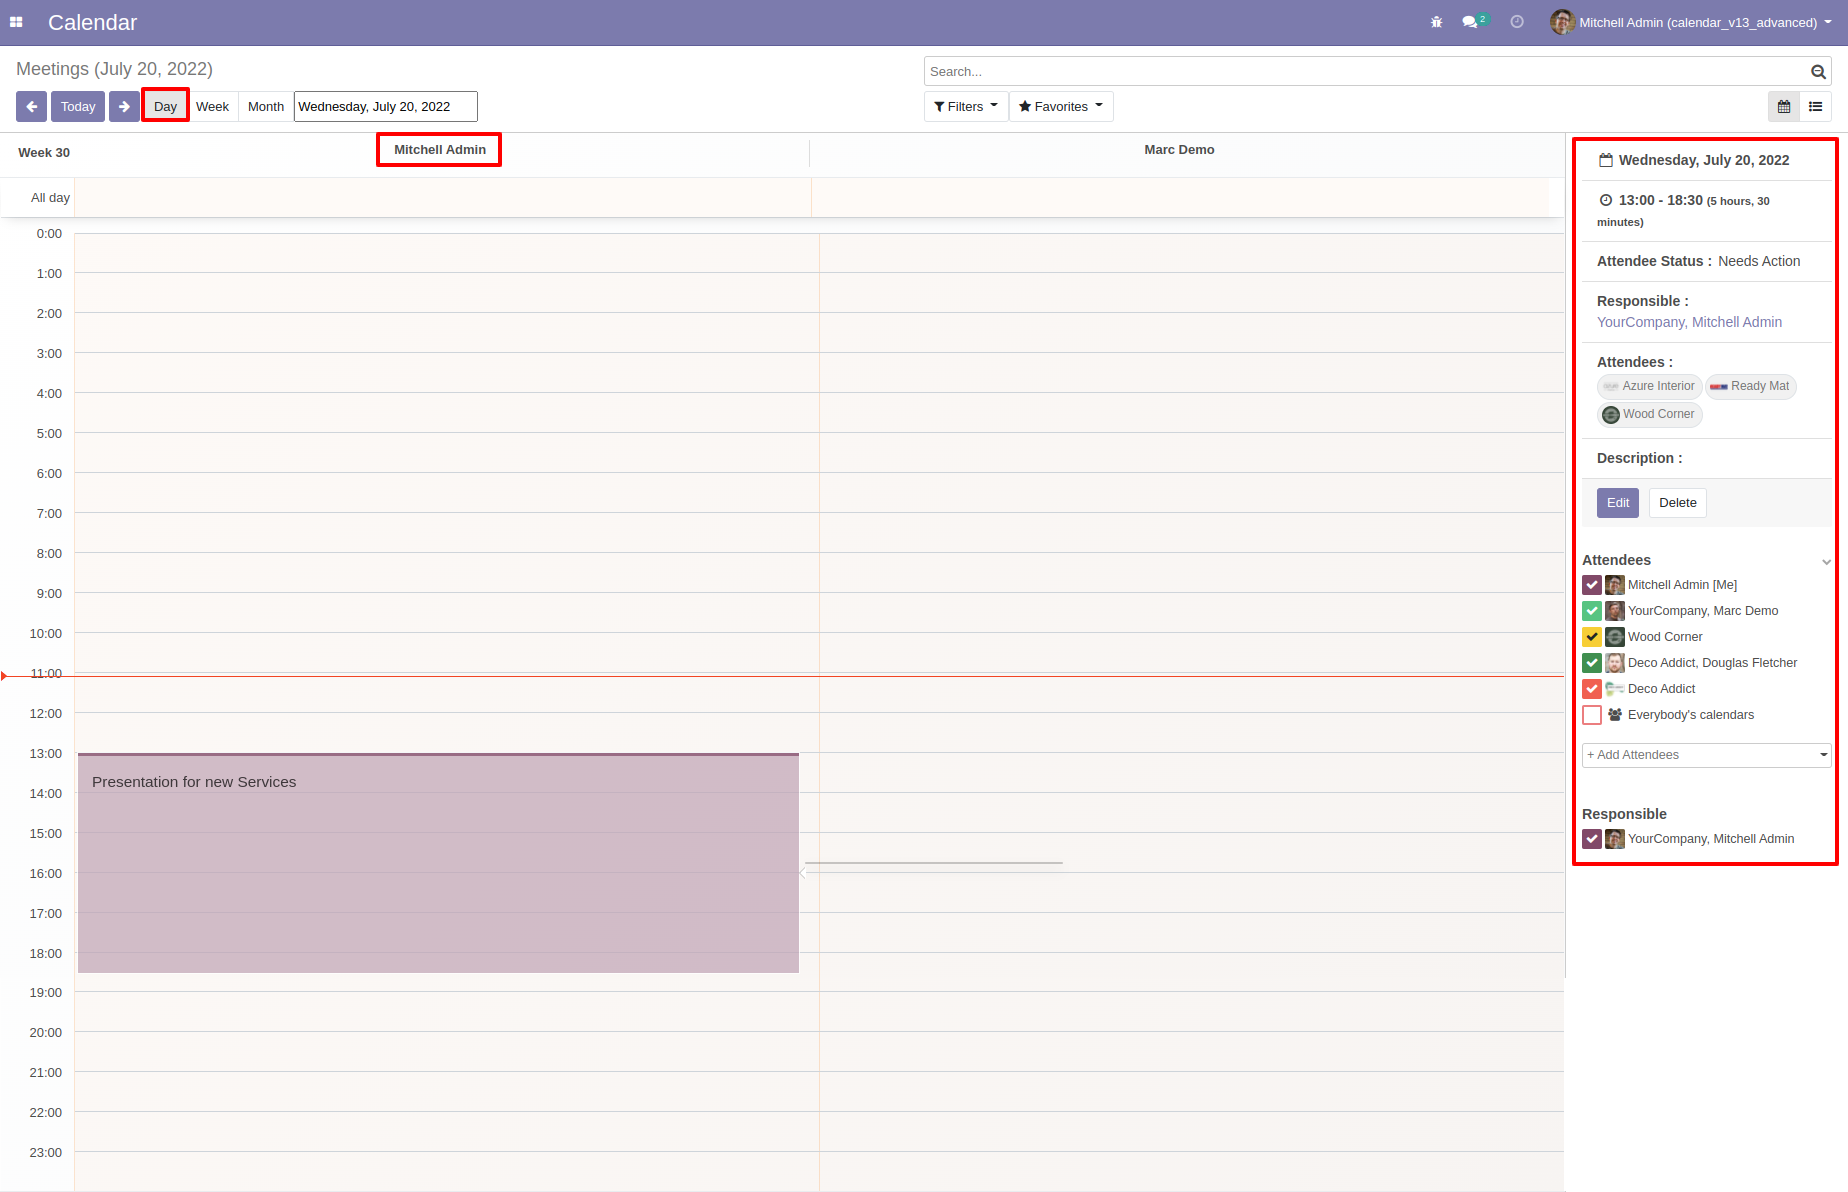Enable Everybody's calendars checkbox

click(x=1592, y=715)
